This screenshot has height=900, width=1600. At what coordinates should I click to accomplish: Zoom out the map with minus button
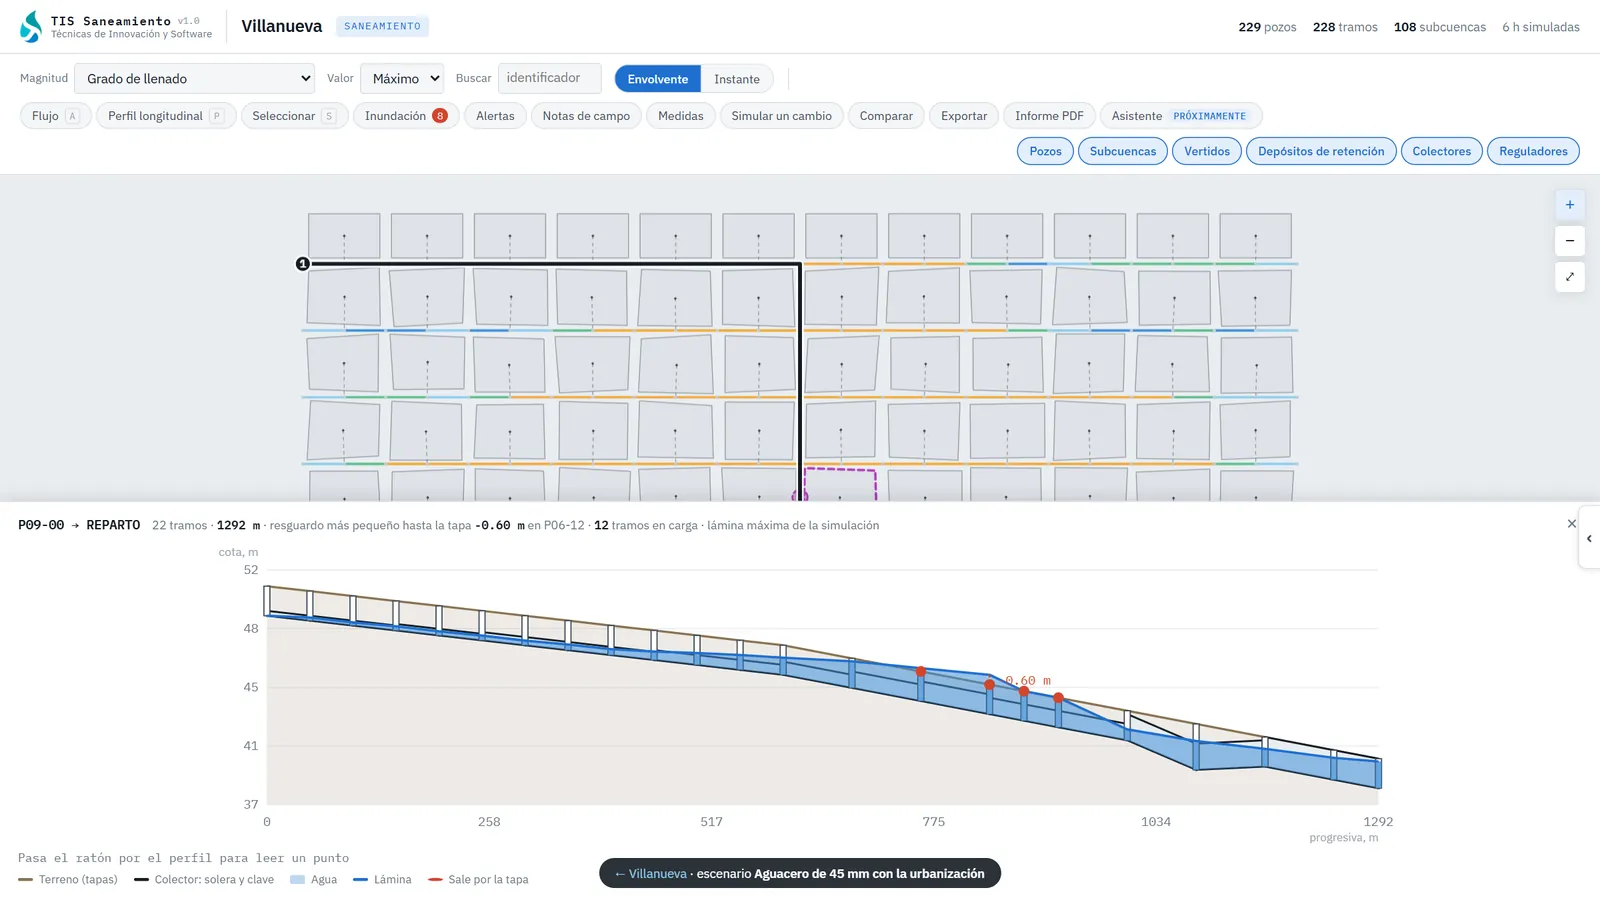click(1570, 241)
